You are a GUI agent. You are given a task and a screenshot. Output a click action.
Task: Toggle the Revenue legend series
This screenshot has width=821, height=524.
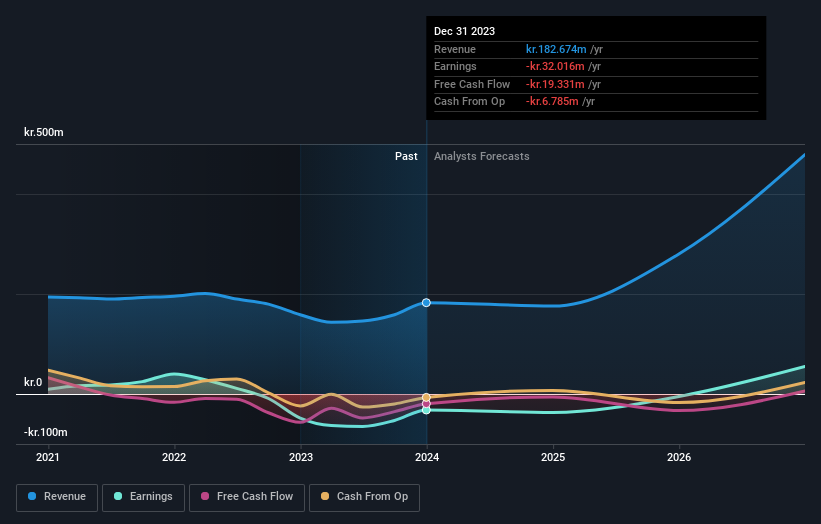57,497
